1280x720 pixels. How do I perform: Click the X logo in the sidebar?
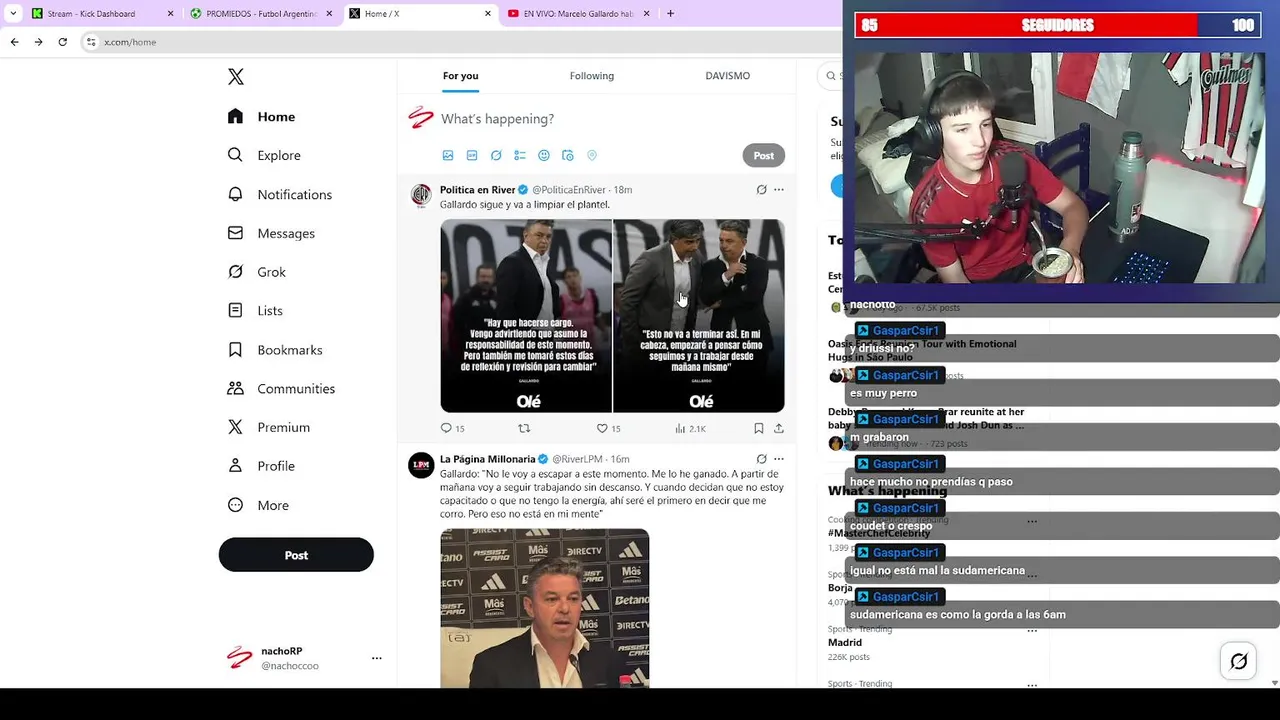point(236,77)
